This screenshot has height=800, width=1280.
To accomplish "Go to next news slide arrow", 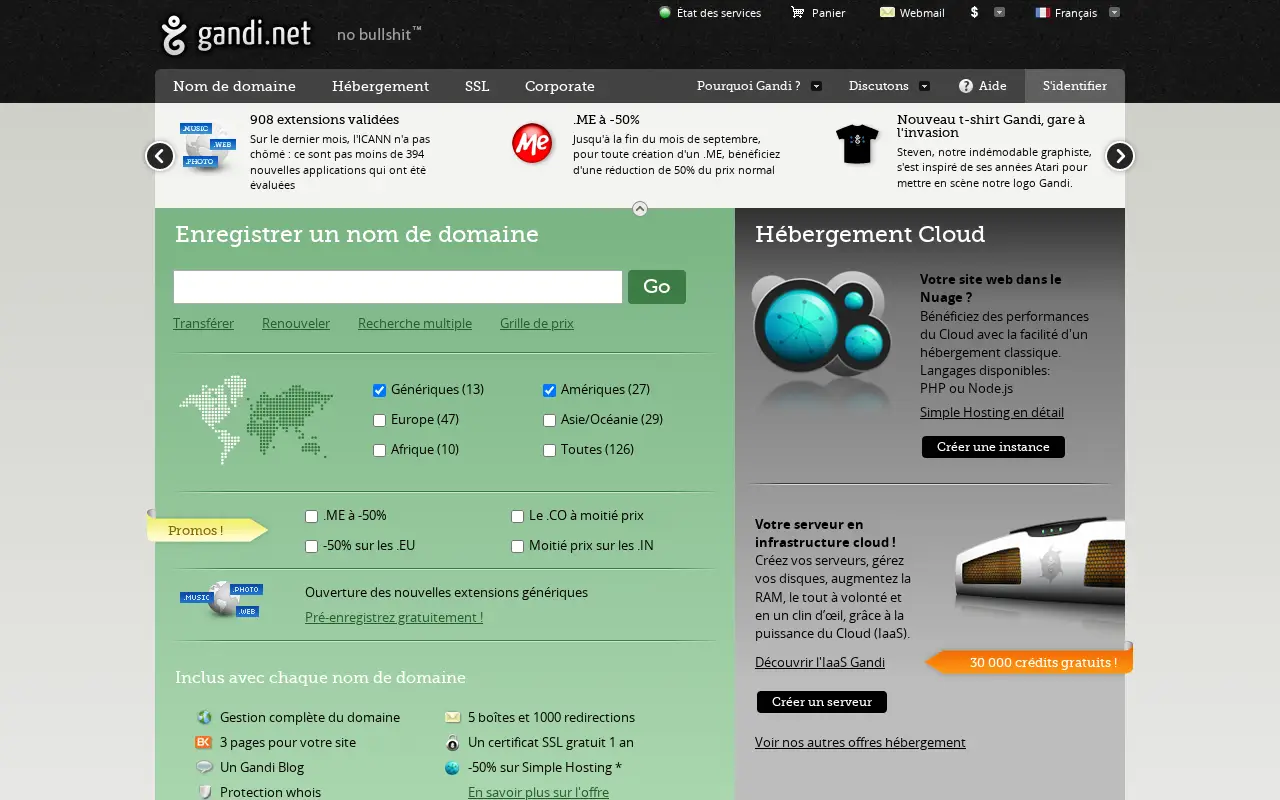I will point(1120,156).
